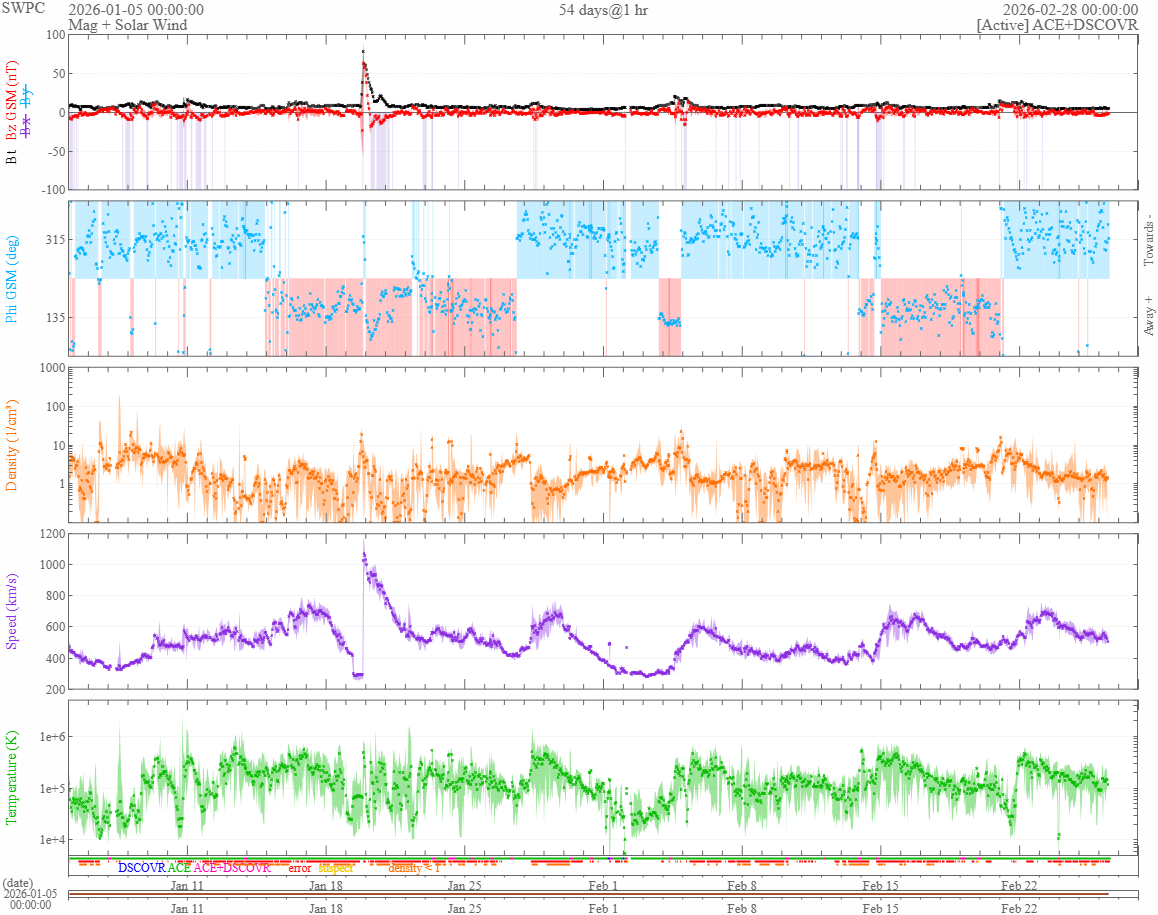The height and width of the screenshot is (915, 1158).
Task: Click the Density axis label
Action: (13, 445)
